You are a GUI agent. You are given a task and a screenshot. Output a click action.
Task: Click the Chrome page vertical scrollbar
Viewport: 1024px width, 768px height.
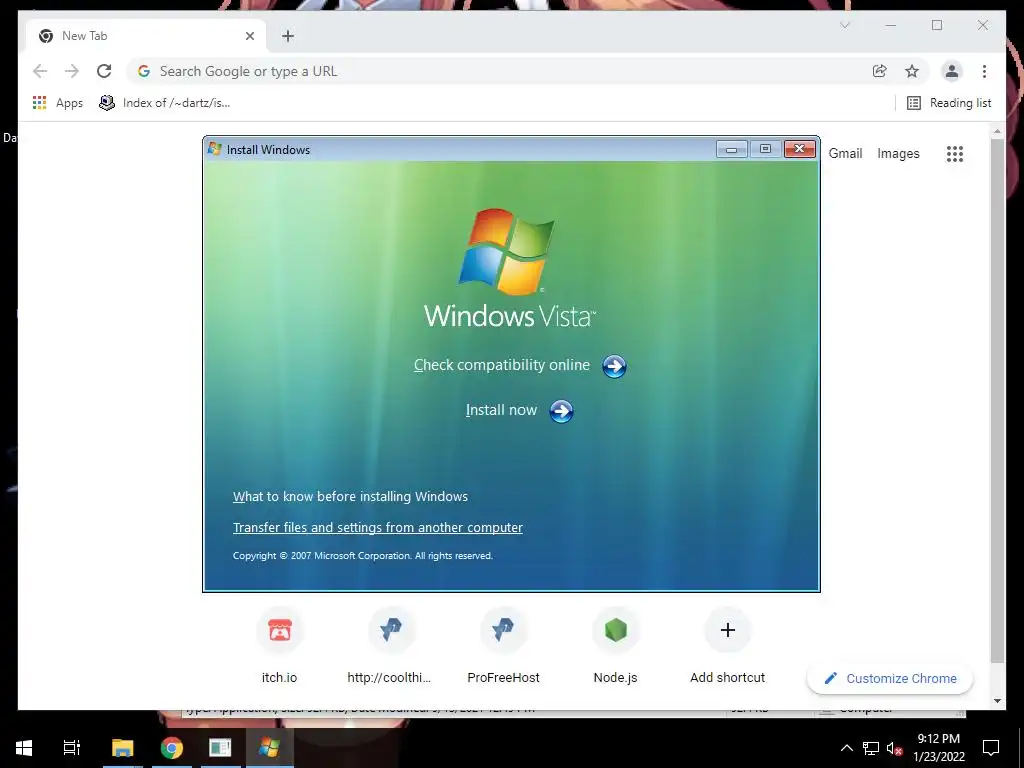click(997, 400)
